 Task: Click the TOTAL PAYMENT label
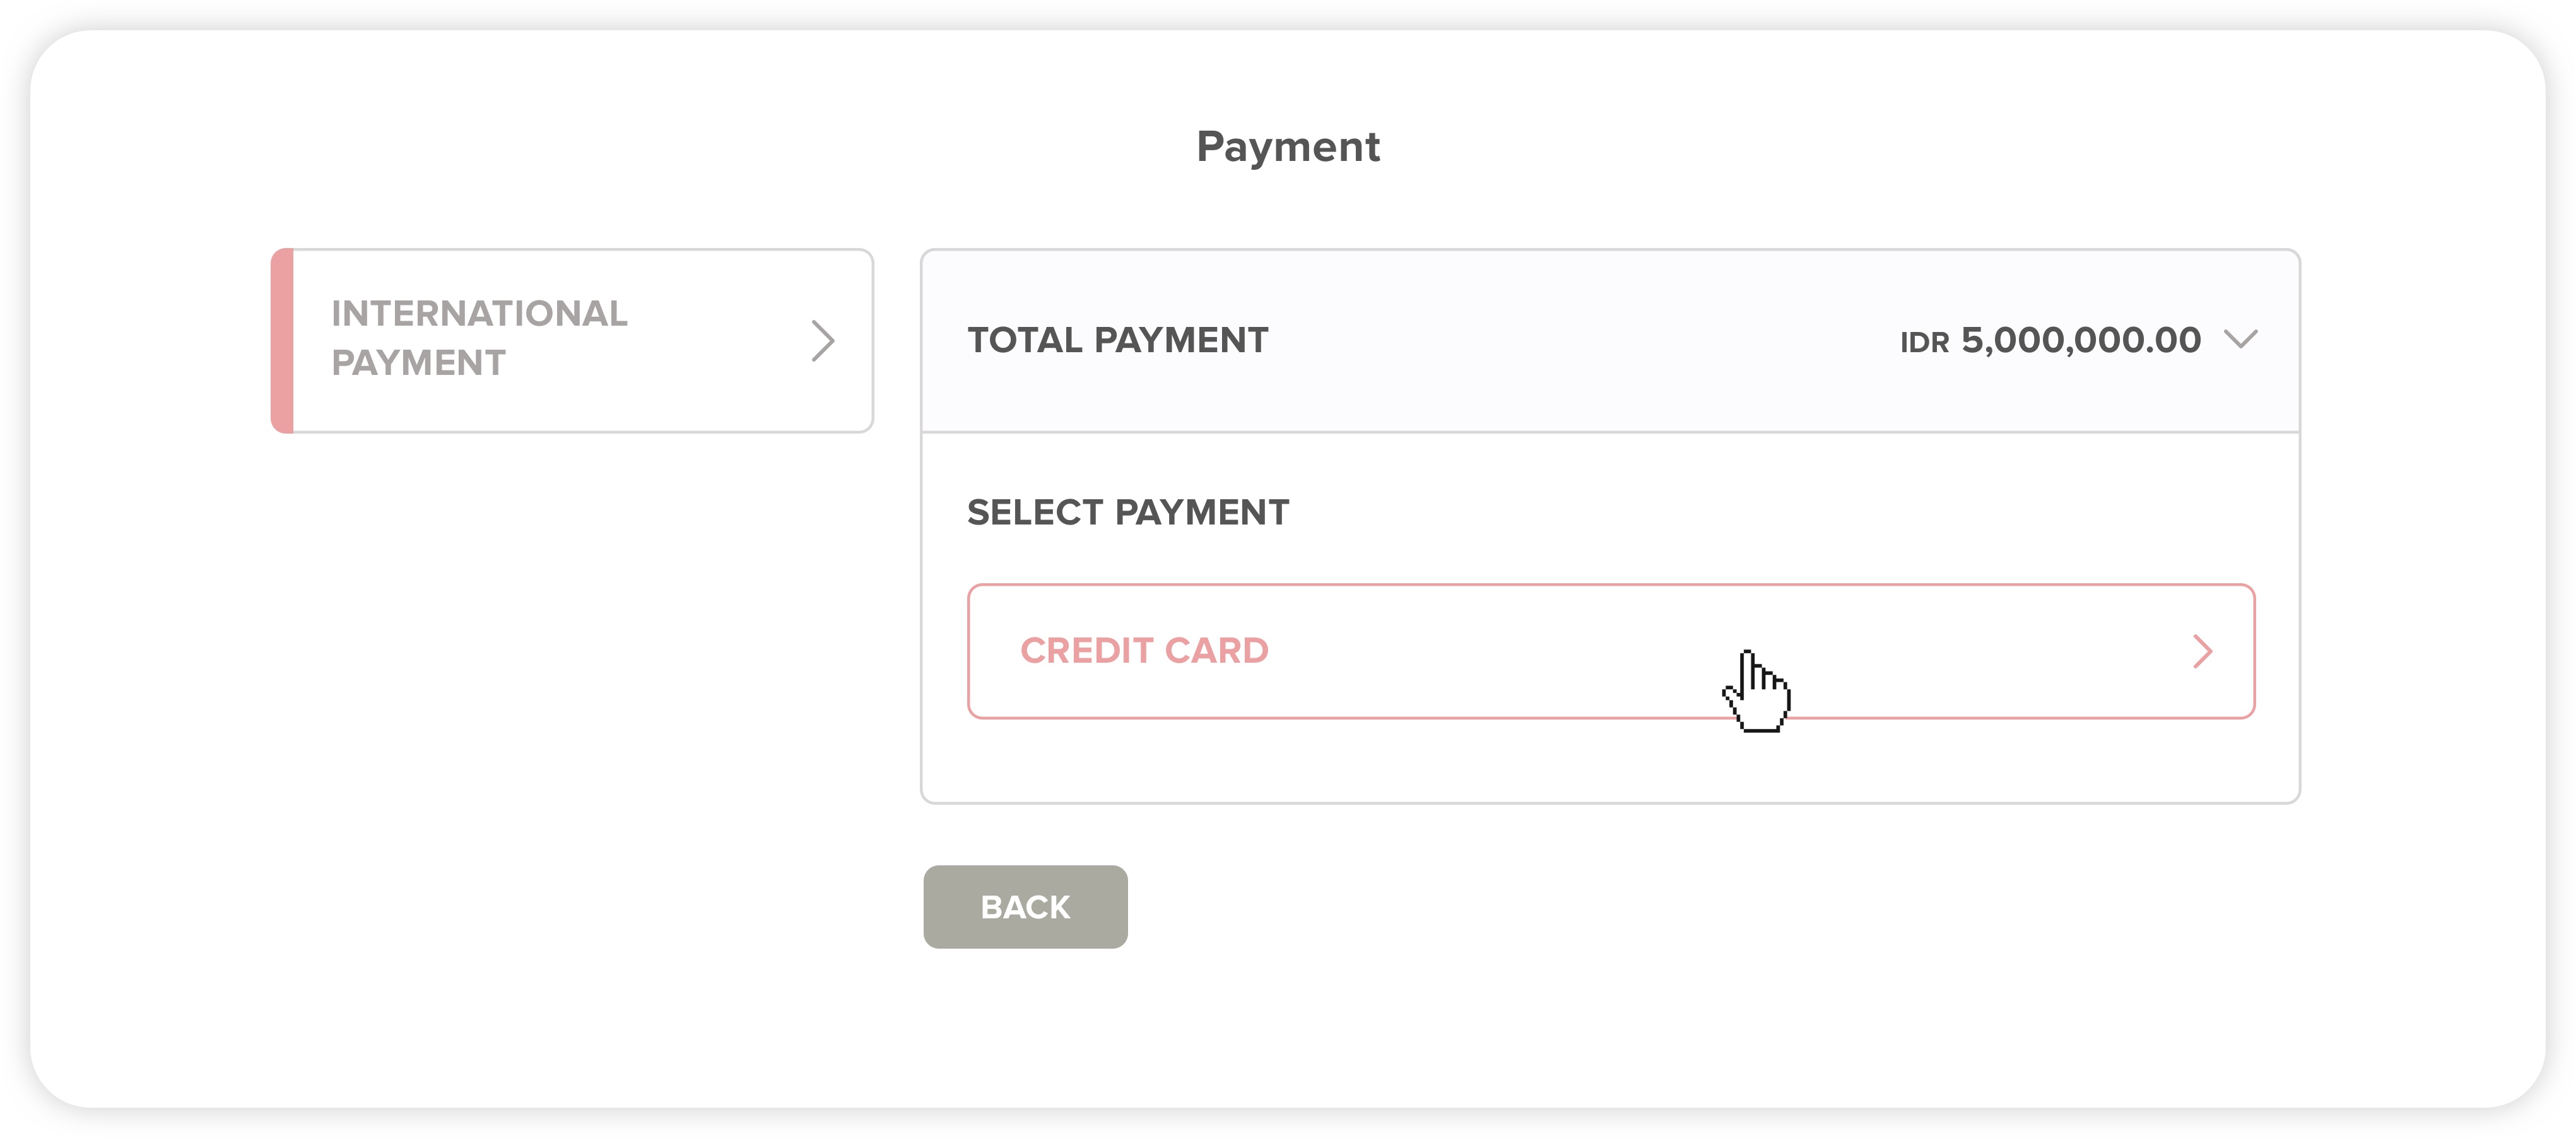click(x=1117, y=340)
